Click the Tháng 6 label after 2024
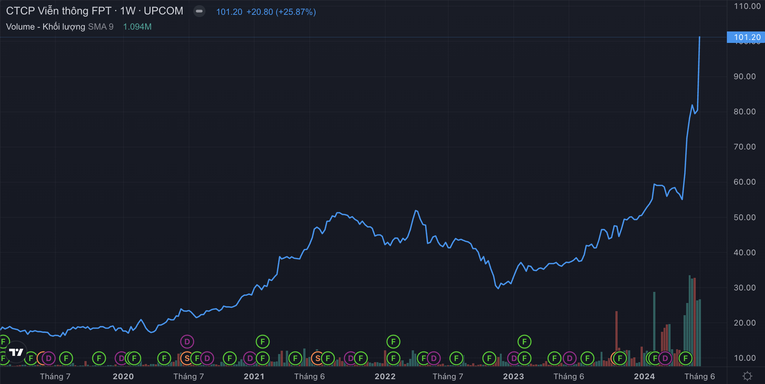This screenshot has height=384, width=765. (699, 376)
